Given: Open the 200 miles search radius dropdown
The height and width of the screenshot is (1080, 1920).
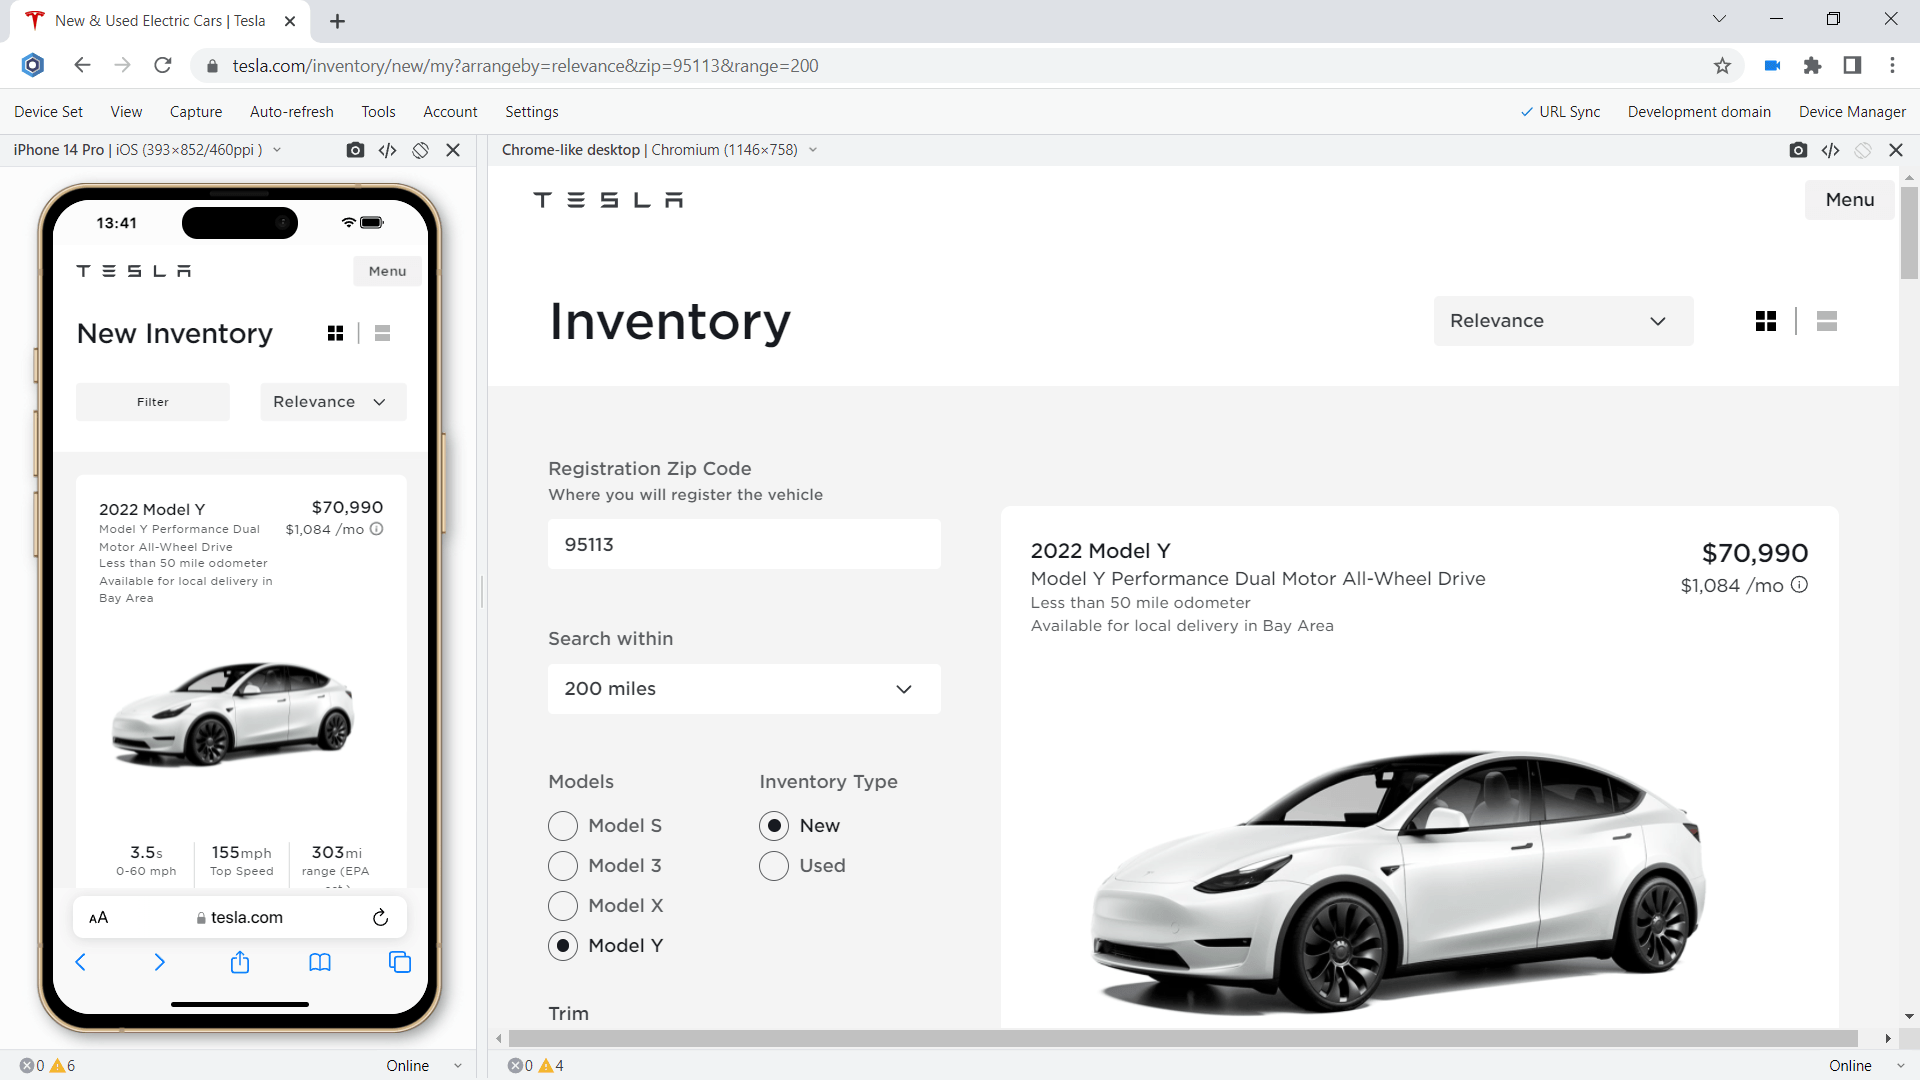Looking at the screenshot, I should [743, 689].
